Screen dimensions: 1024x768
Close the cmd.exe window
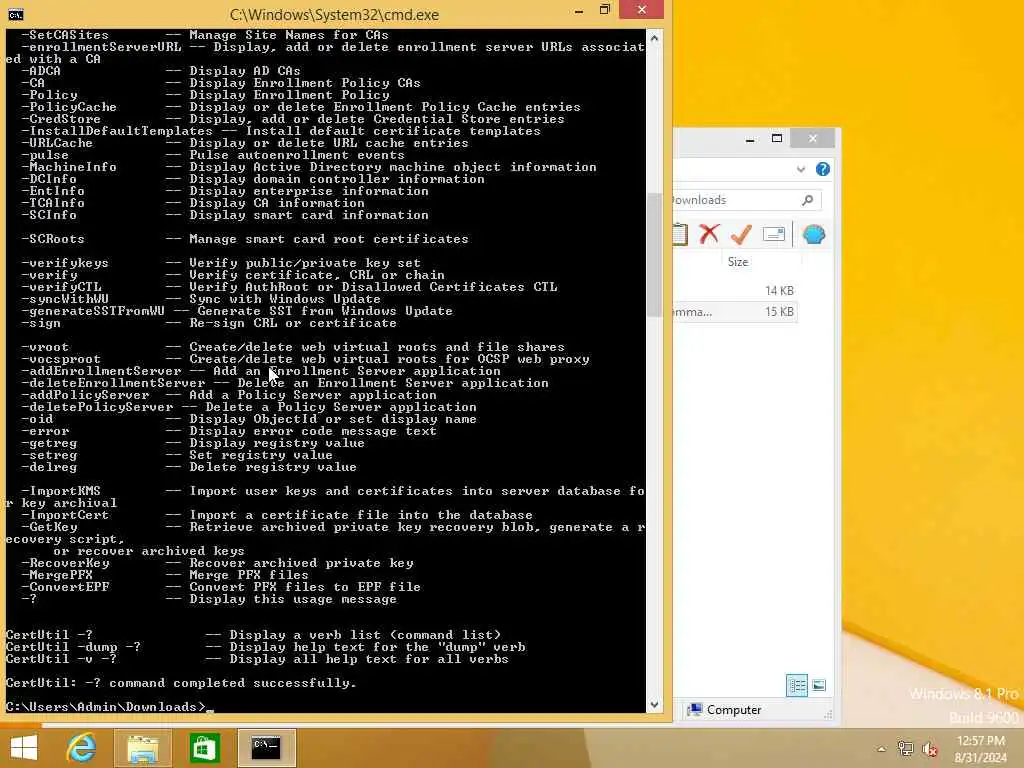click(641, 10)
